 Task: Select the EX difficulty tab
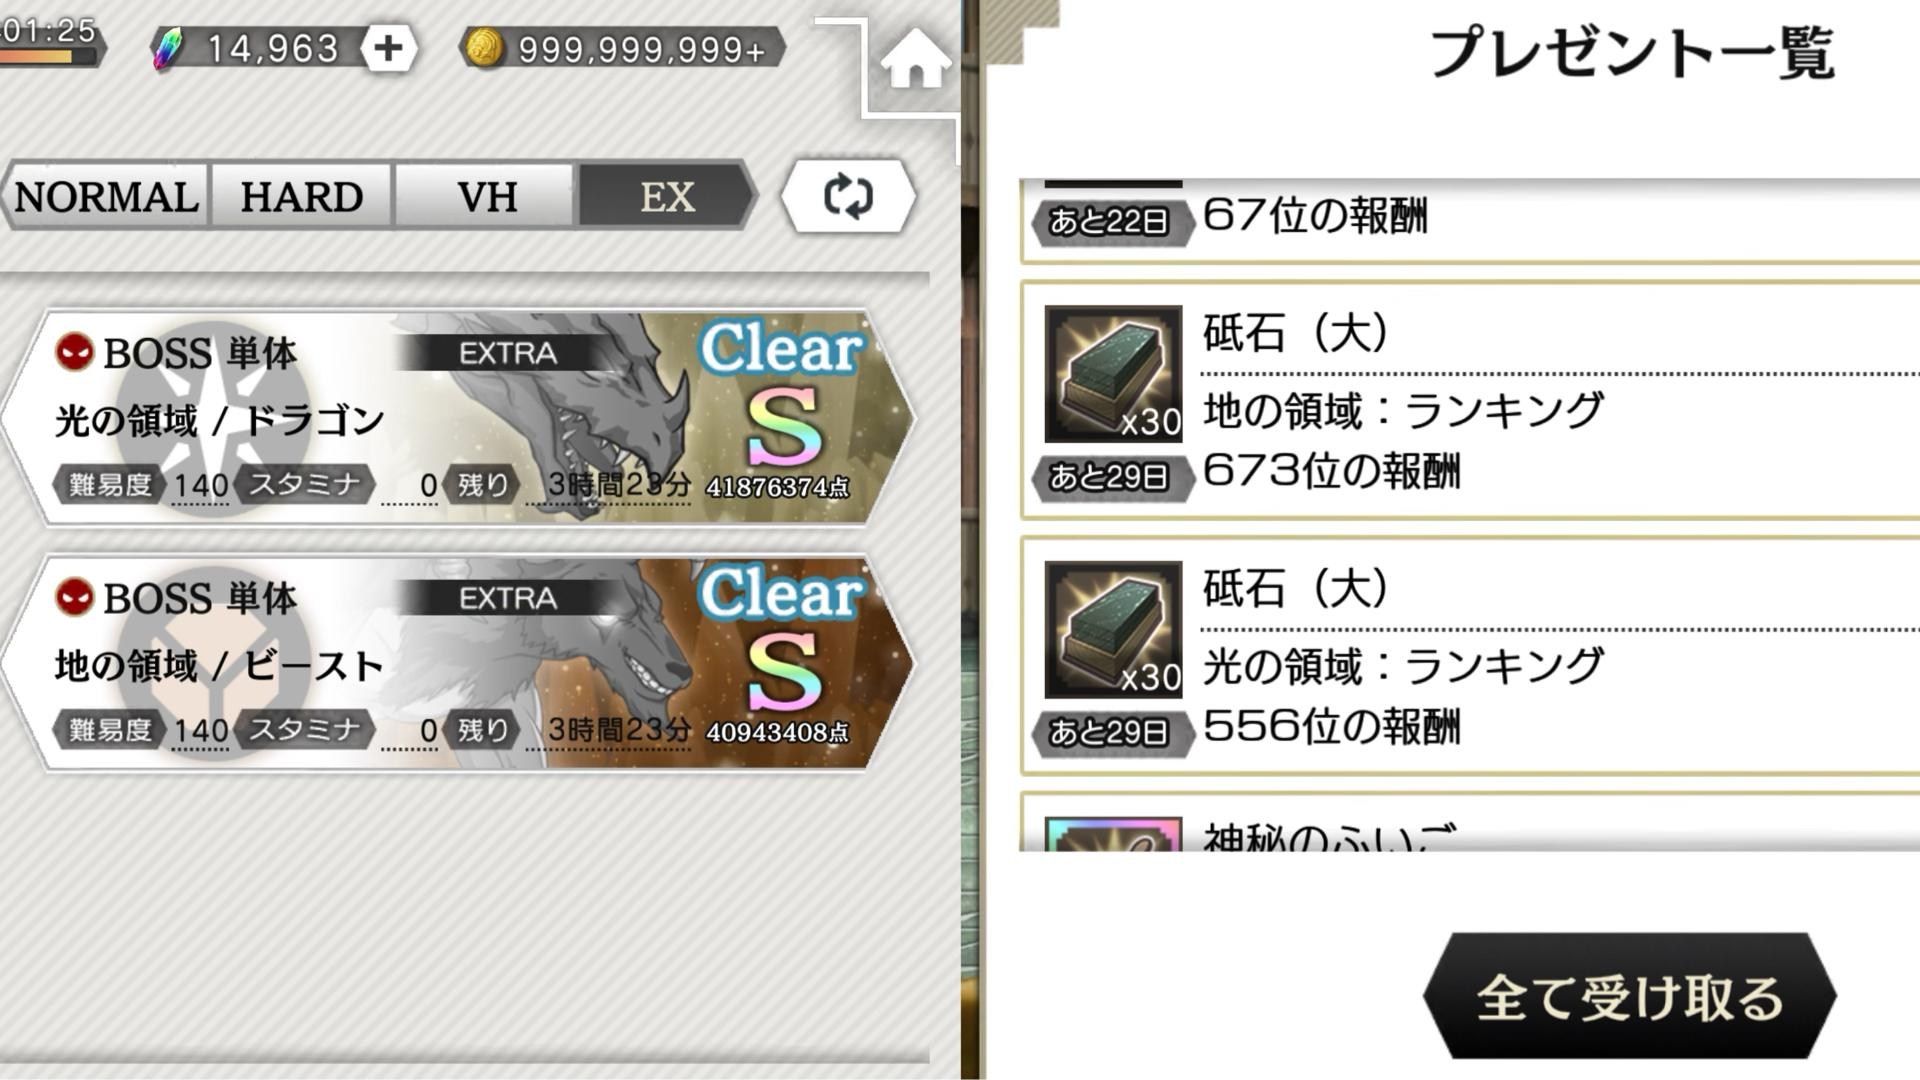tap(666, 196)
